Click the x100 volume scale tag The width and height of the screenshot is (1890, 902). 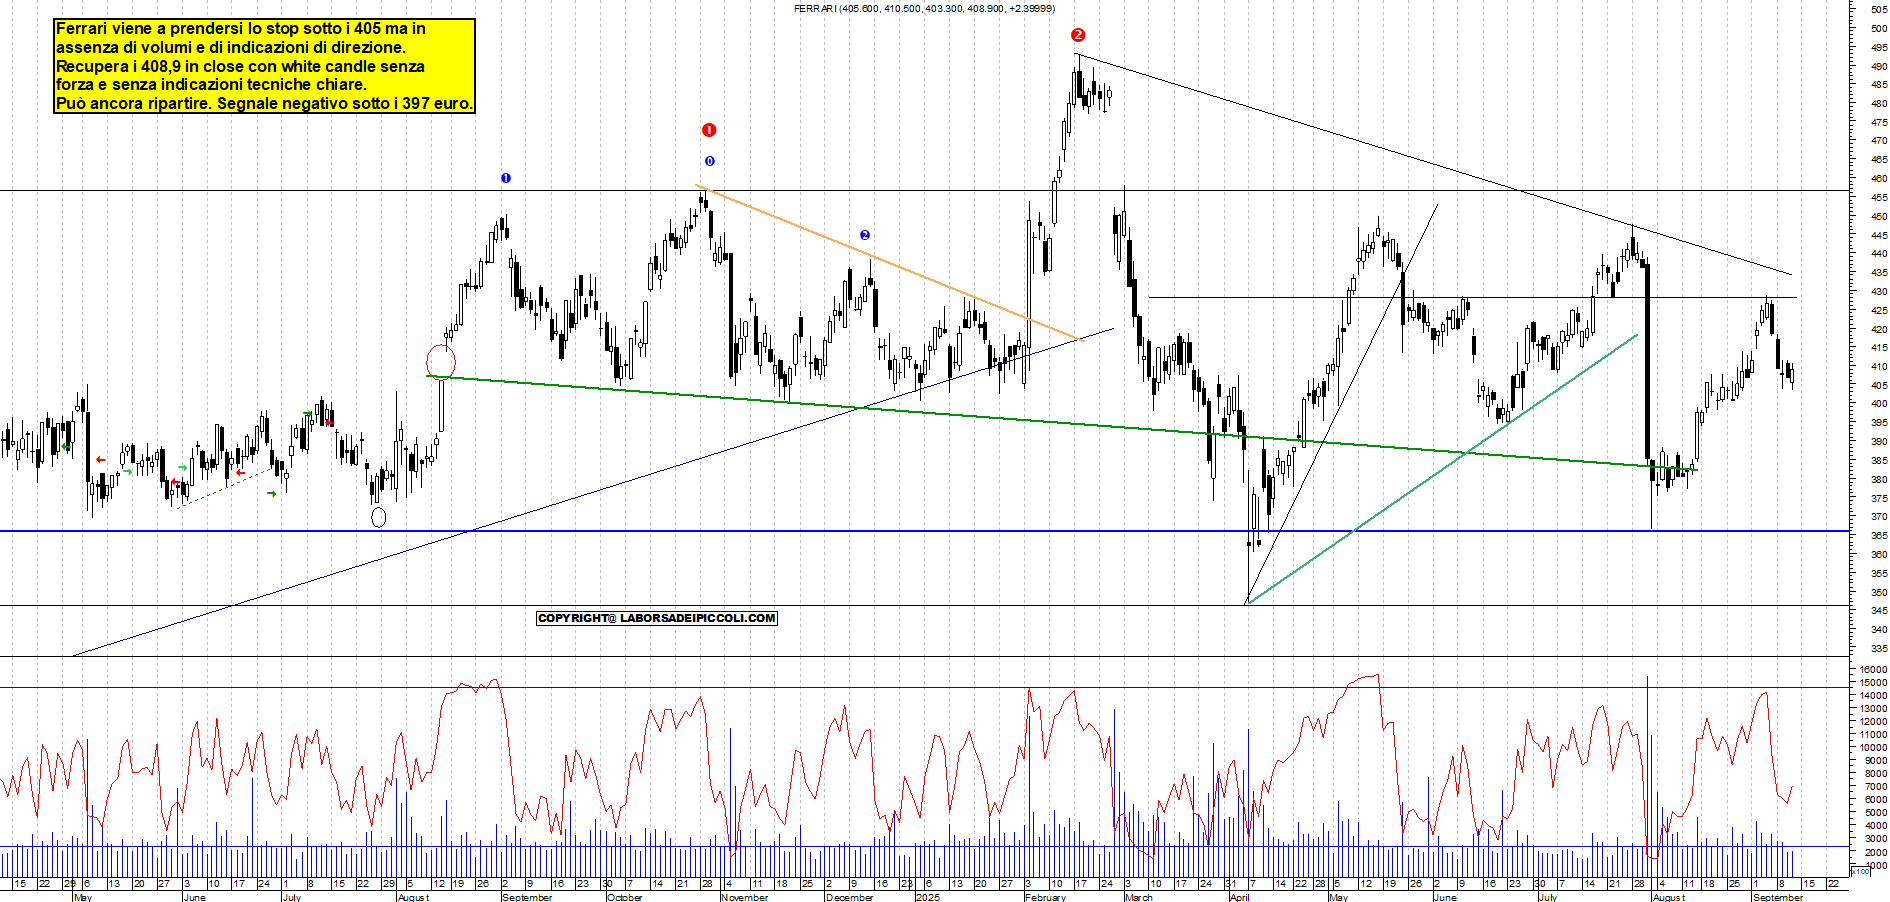pos(1860,871)
